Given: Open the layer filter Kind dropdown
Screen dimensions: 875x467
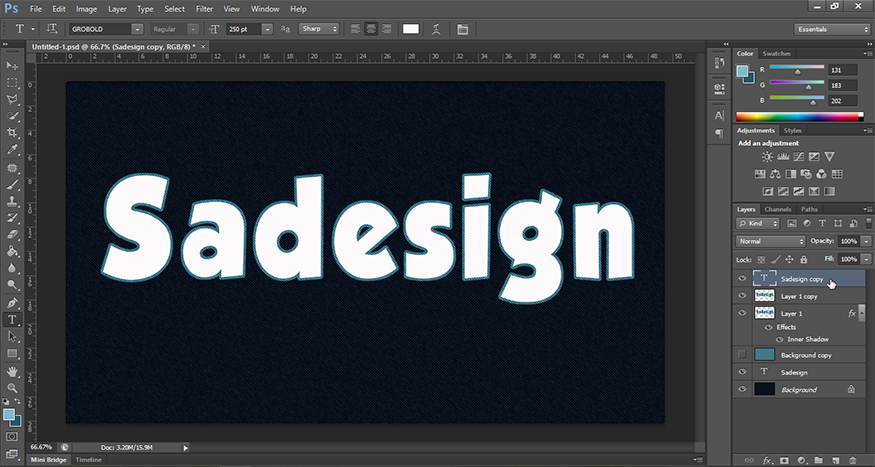Looking at the screenshot, I should tap(757, 223).
